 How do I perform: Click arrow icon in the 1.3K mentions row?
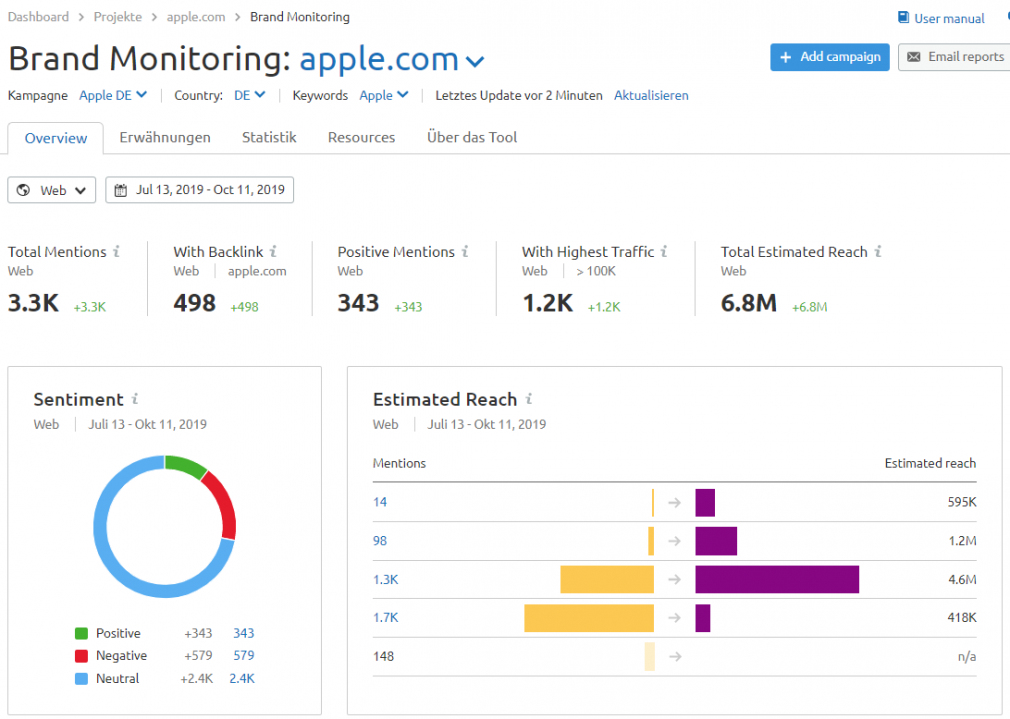tap(674, 580)
